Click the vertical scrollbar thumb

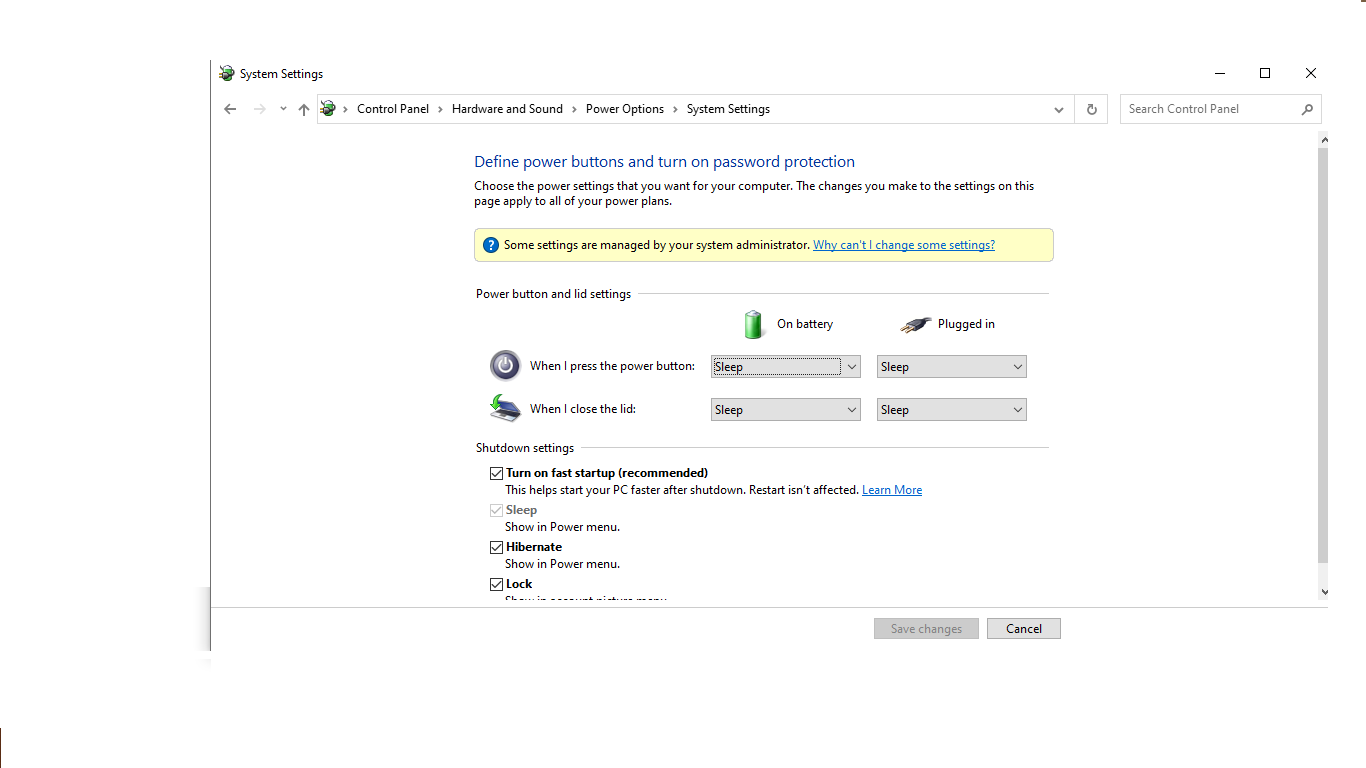[1324, 355]
